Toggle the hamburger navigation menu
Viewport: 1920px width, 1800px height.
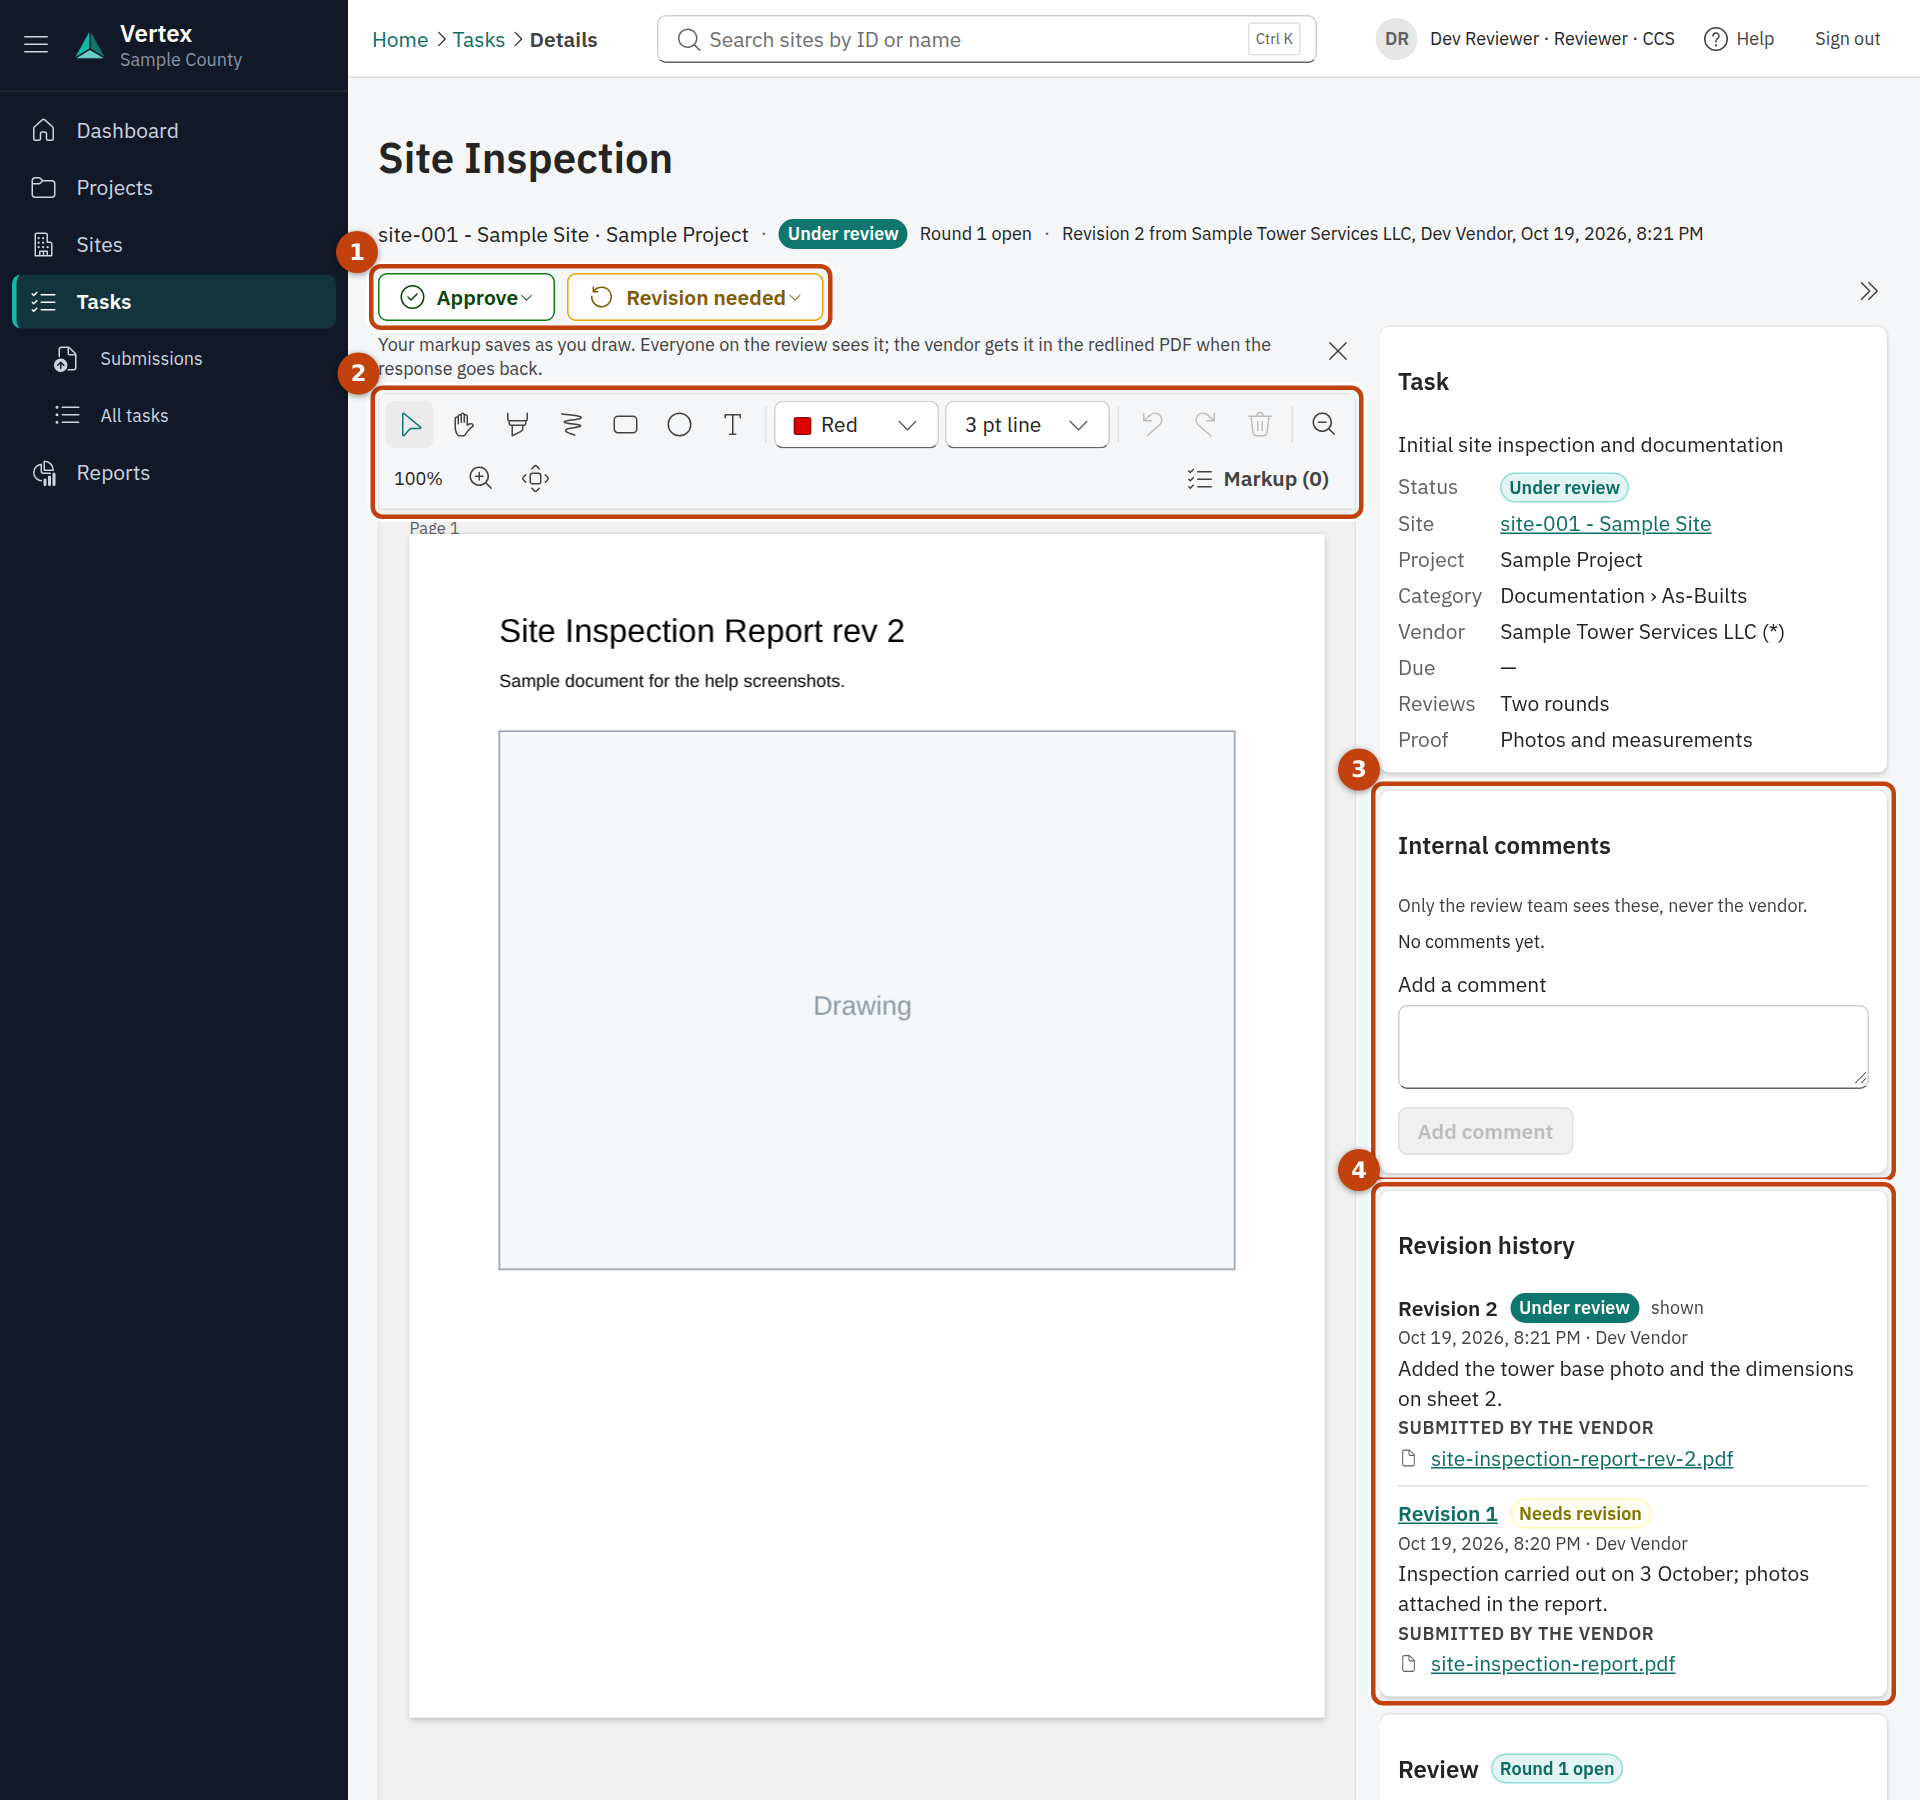click(36, 44)
